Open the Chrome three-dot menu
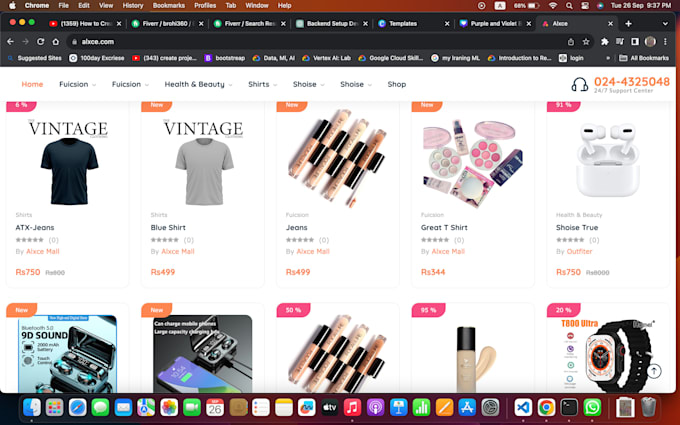 coord(665,42)
